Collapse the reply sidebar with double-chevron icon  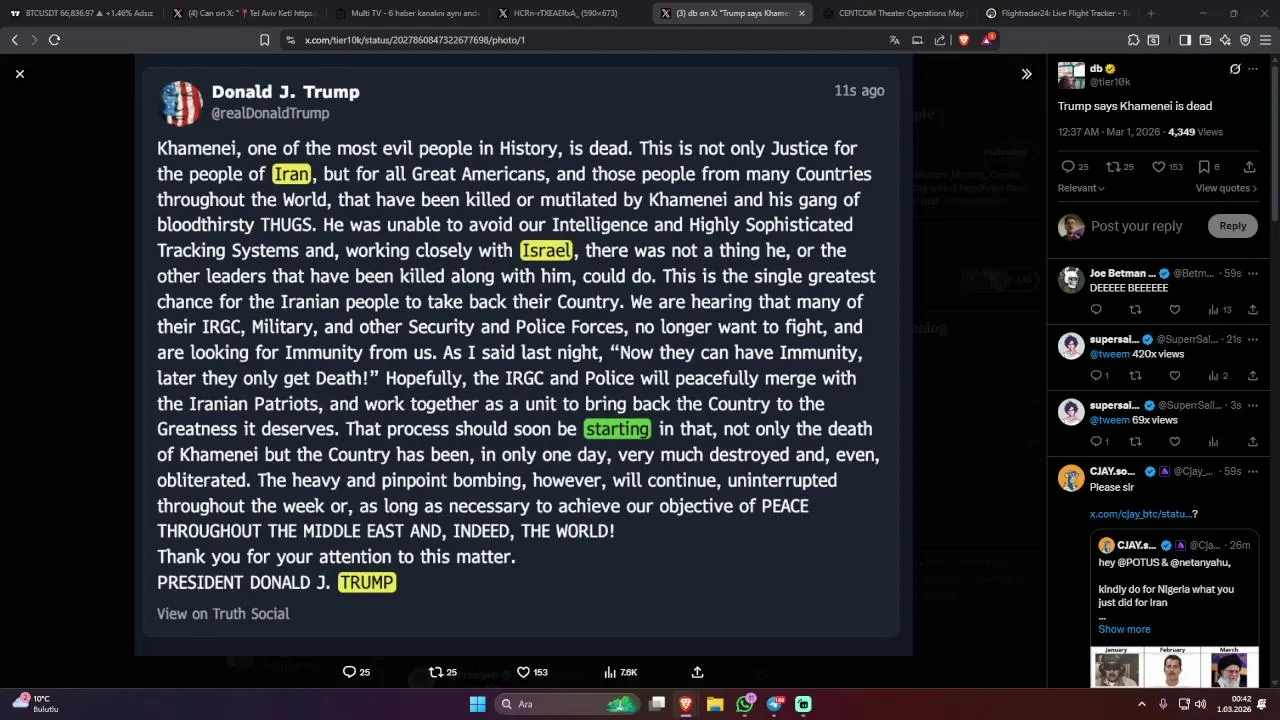(1026, 74)
